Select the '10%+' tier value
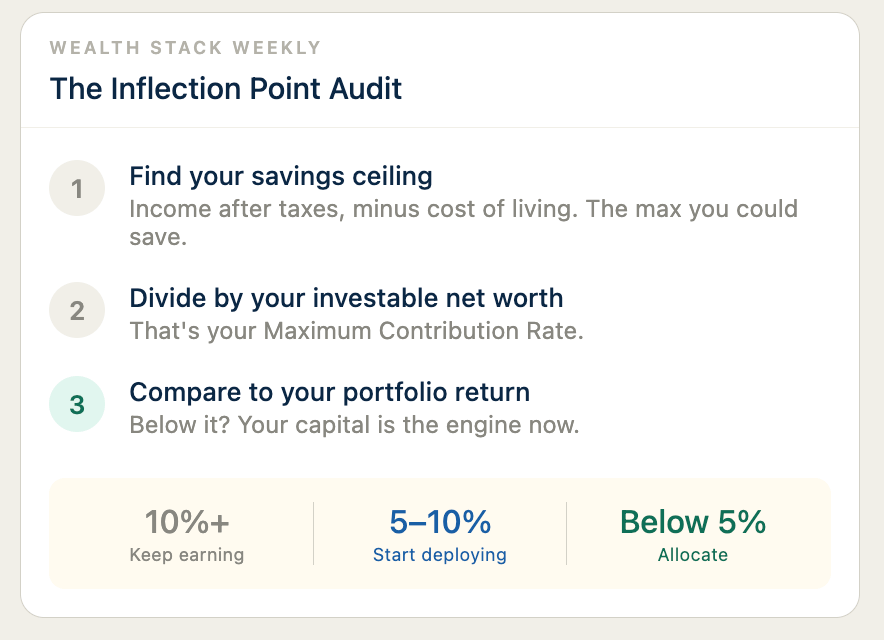The image size is (884, 640). click(187, 522)
